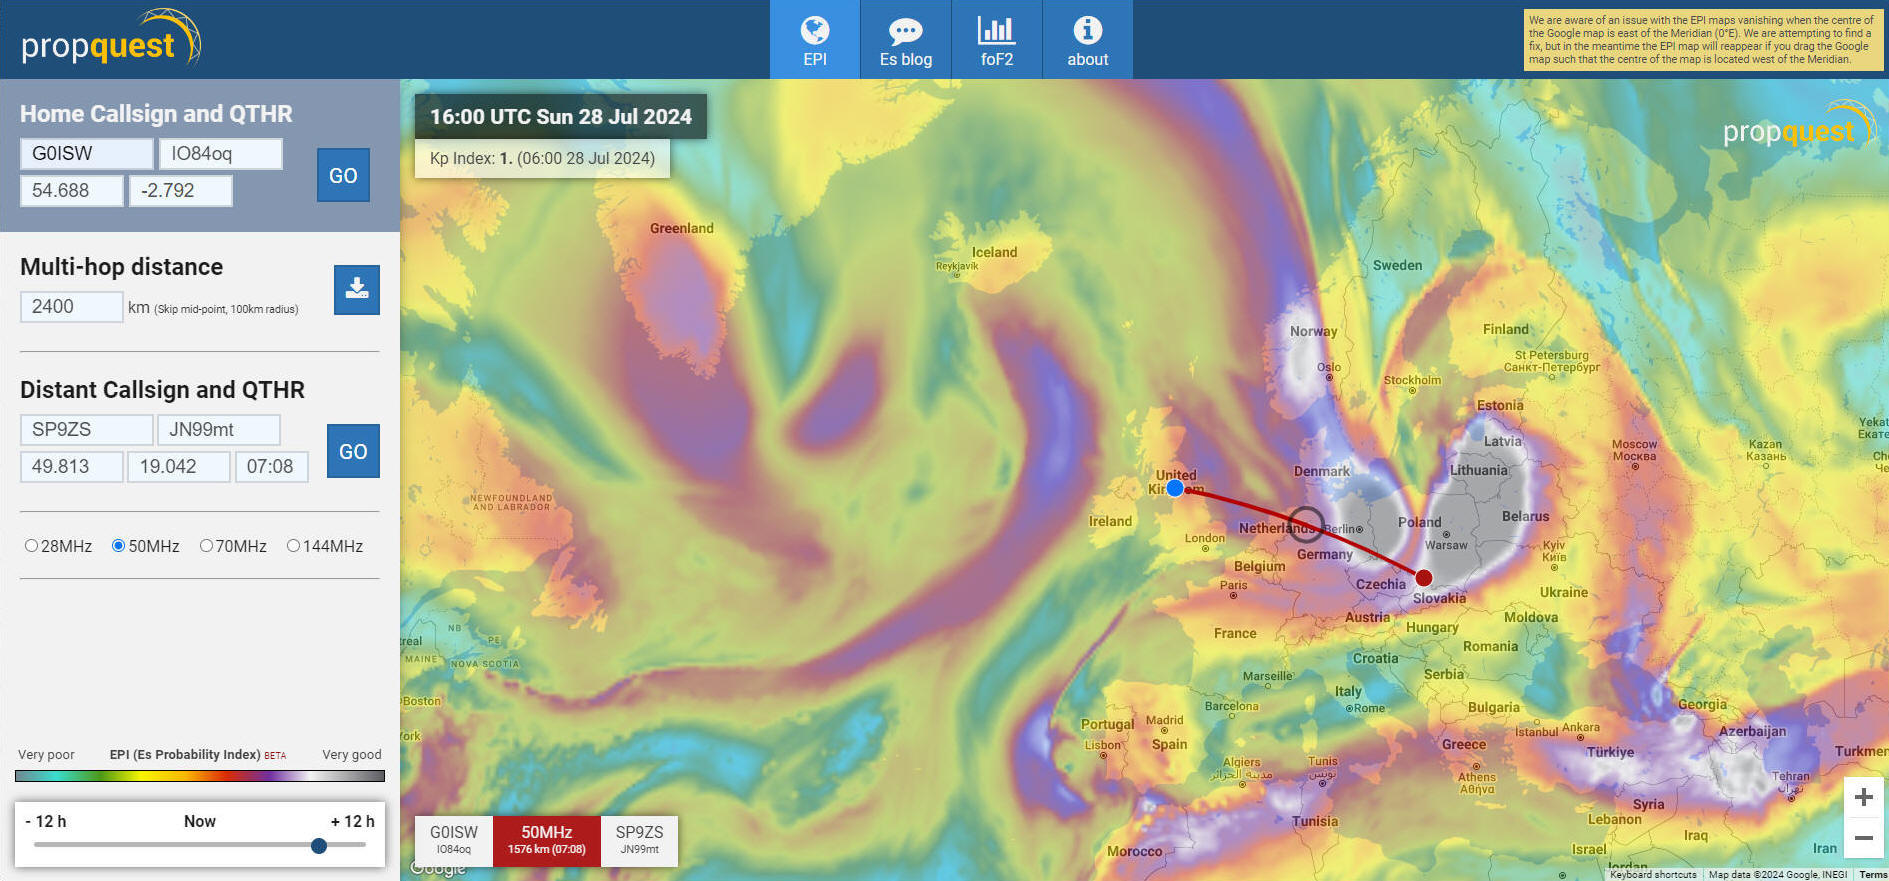The image size is (1889, 881).
Task: Click the home callsign G0ISW field
Action: 87,154
